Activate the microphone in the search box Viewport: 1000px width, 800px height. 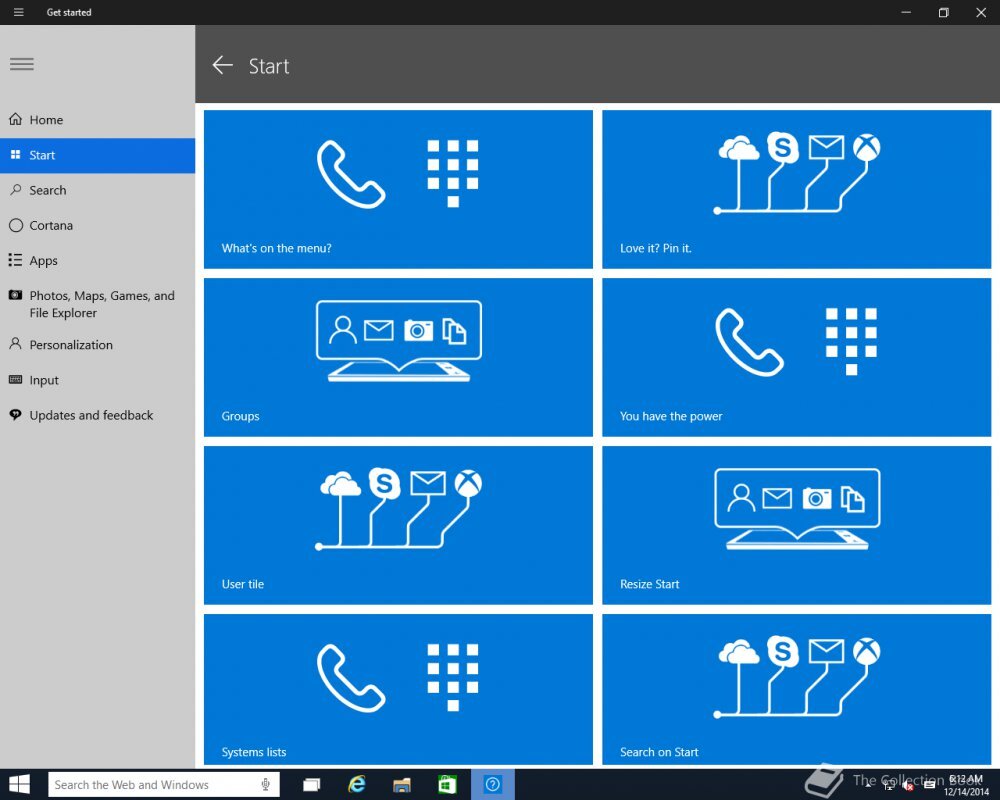coord(265,784)
